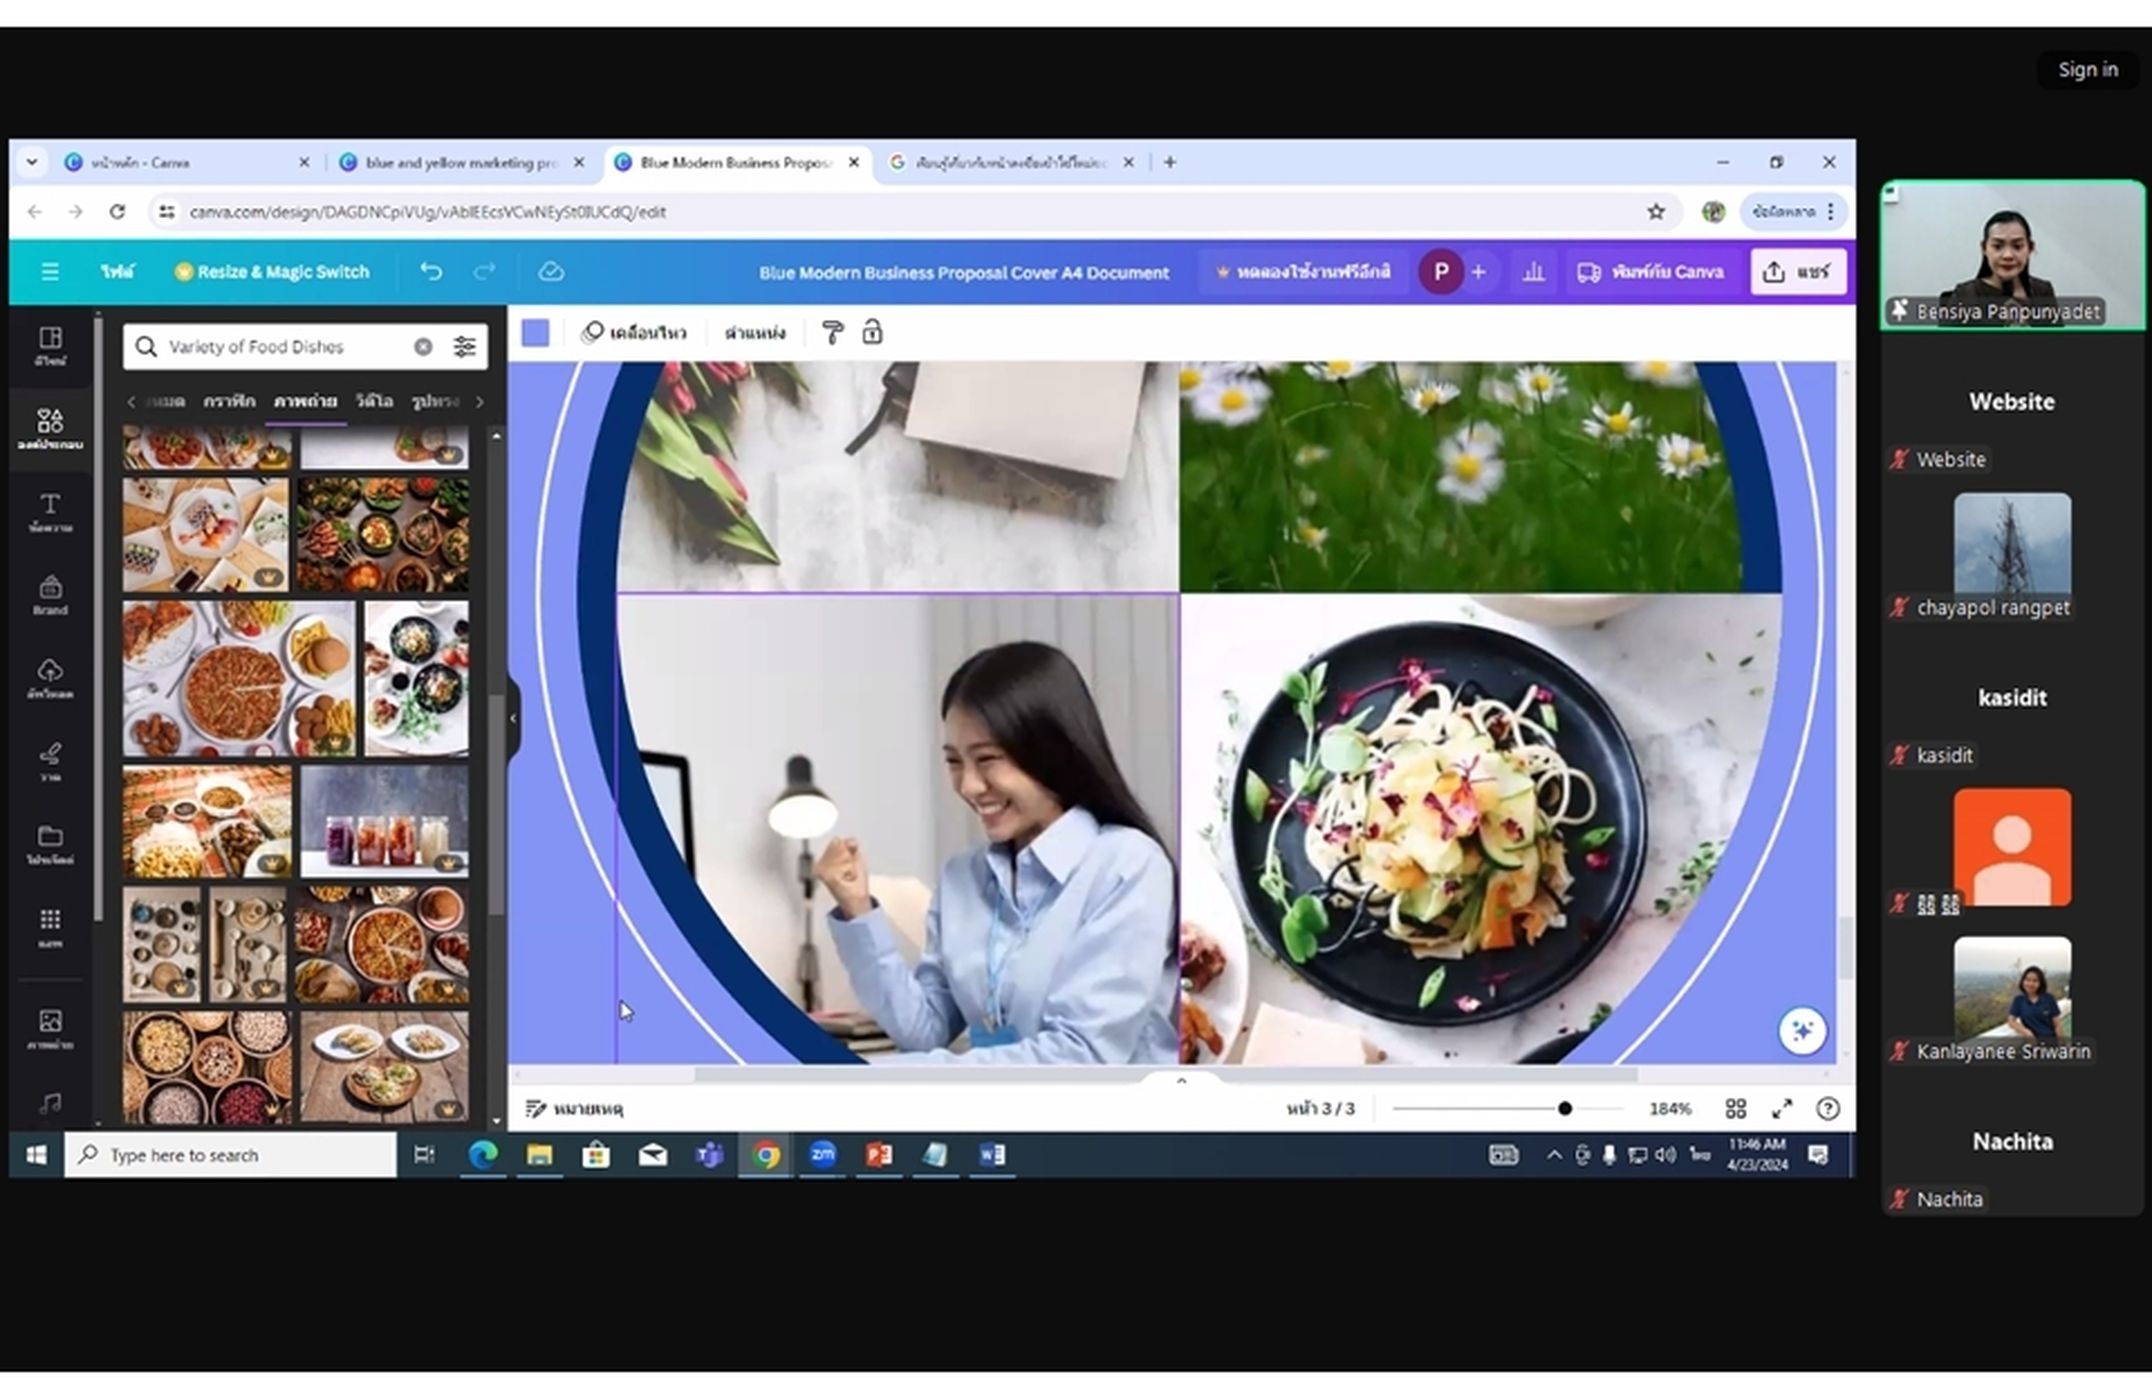Open the analytics bar chart icon
Screen dimensions: 2152x1399
tap(1532, 272)
